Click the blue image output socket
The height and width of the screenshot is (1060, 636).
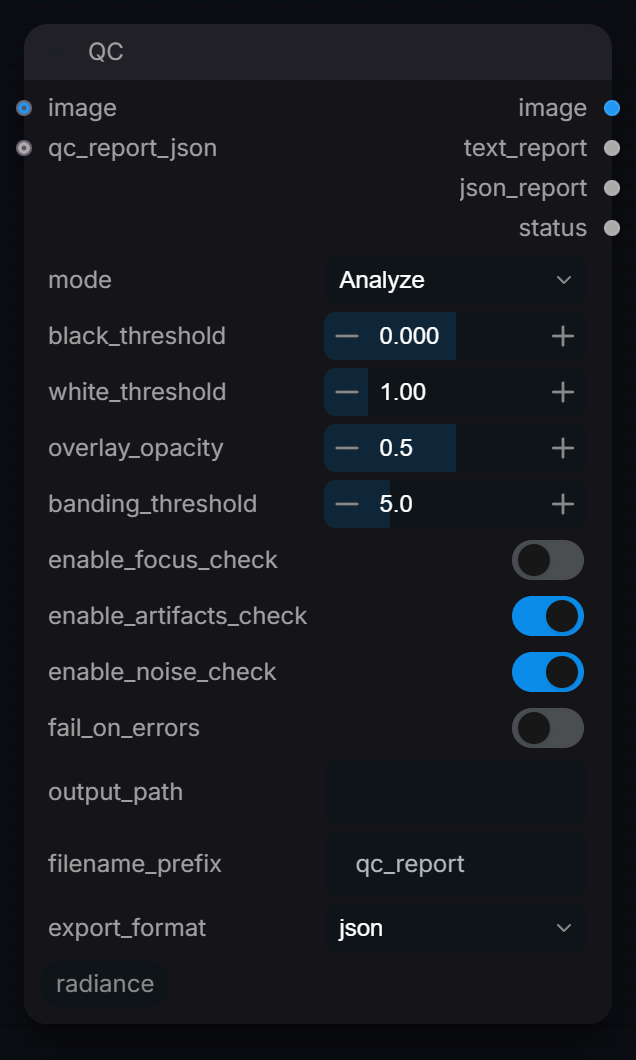coord(612,108)
